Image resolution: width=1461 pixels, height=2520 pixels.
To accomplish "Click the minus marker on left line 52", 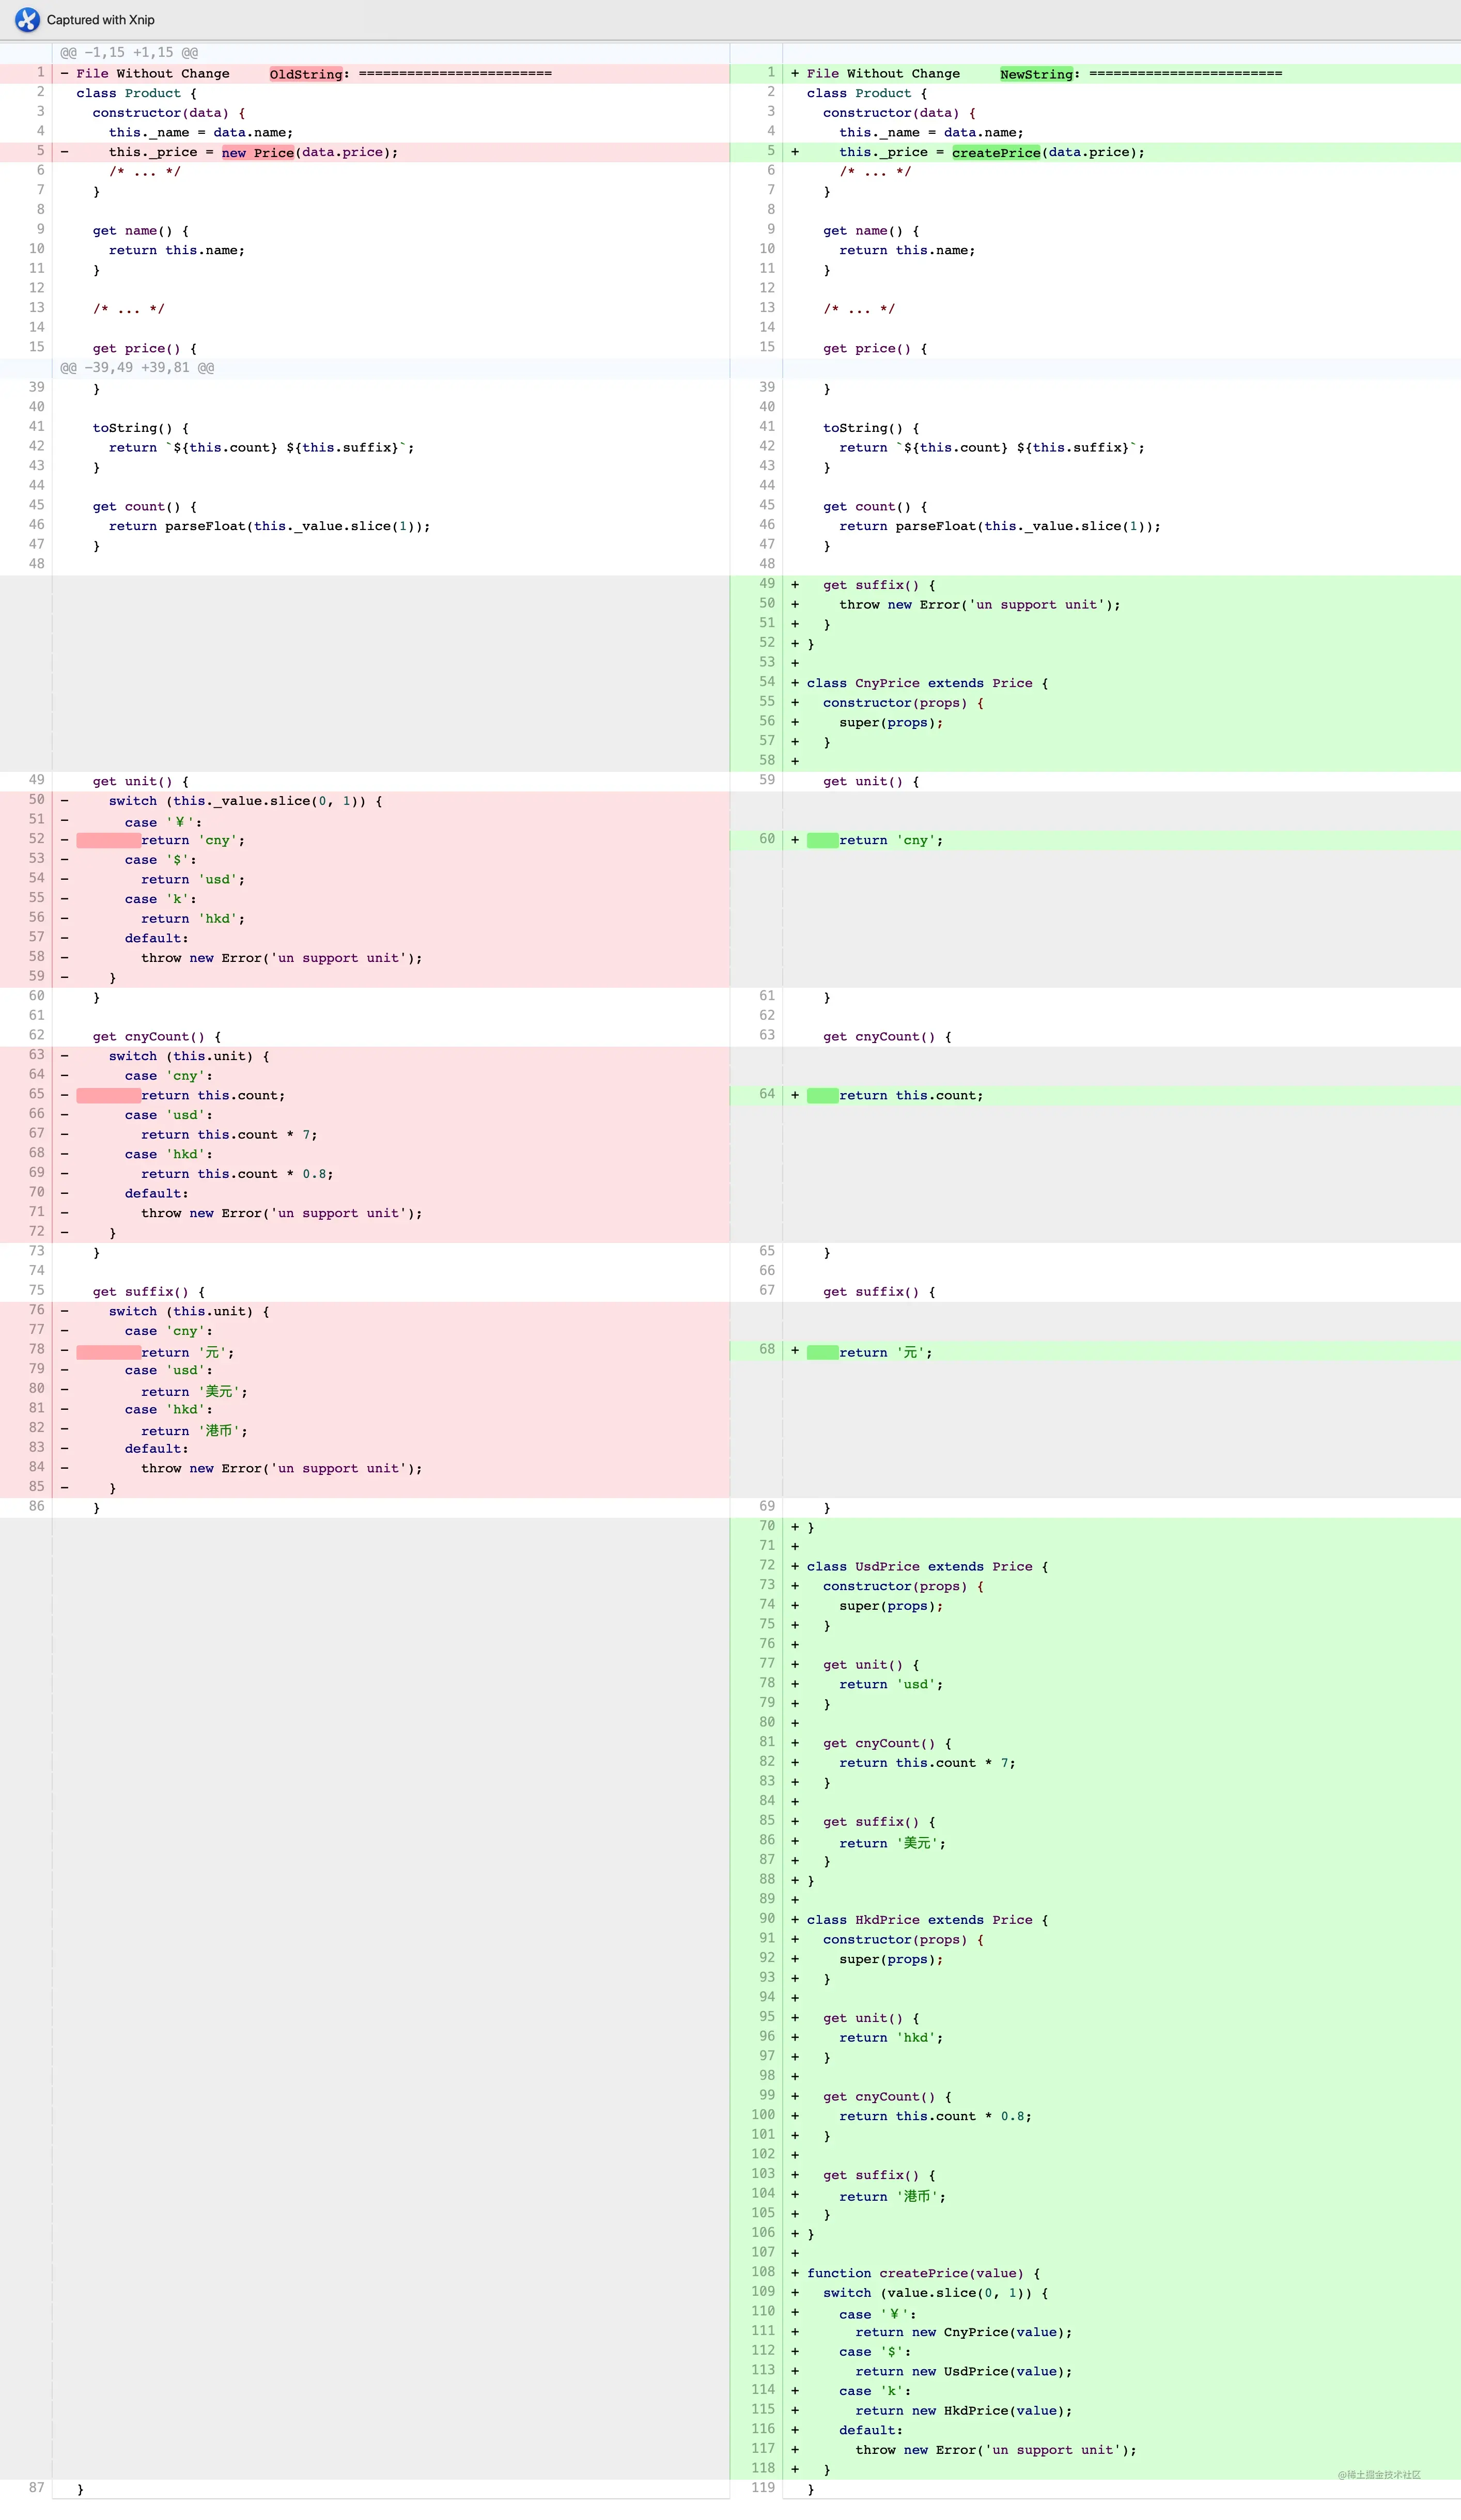I will [x=64, y=840].
